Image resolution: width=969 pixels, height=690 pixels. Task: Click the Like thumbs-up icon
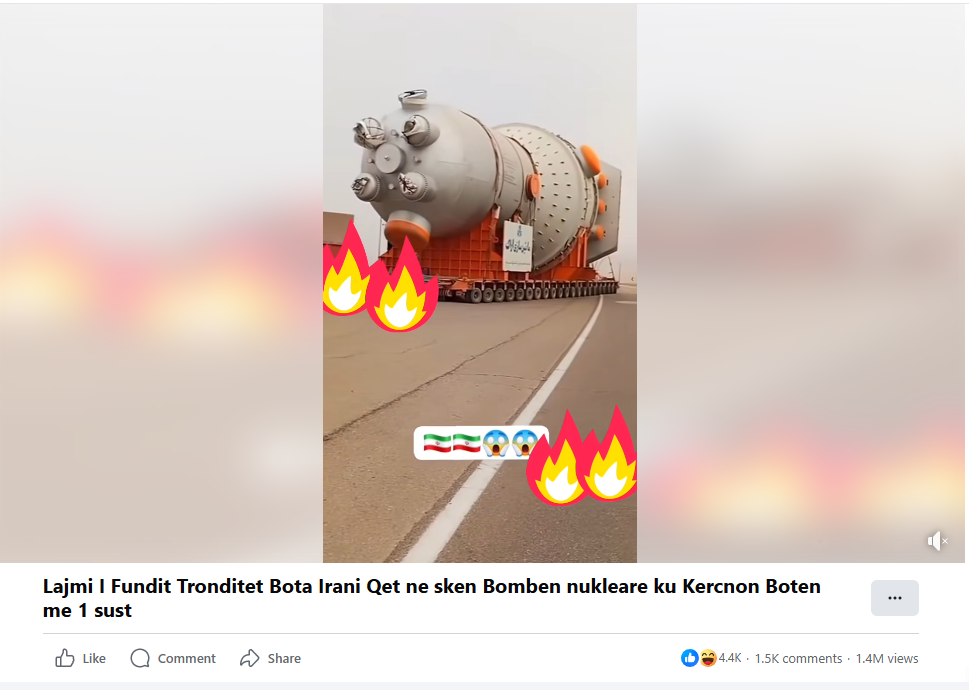pyautogui.click(x=65, y=658)
